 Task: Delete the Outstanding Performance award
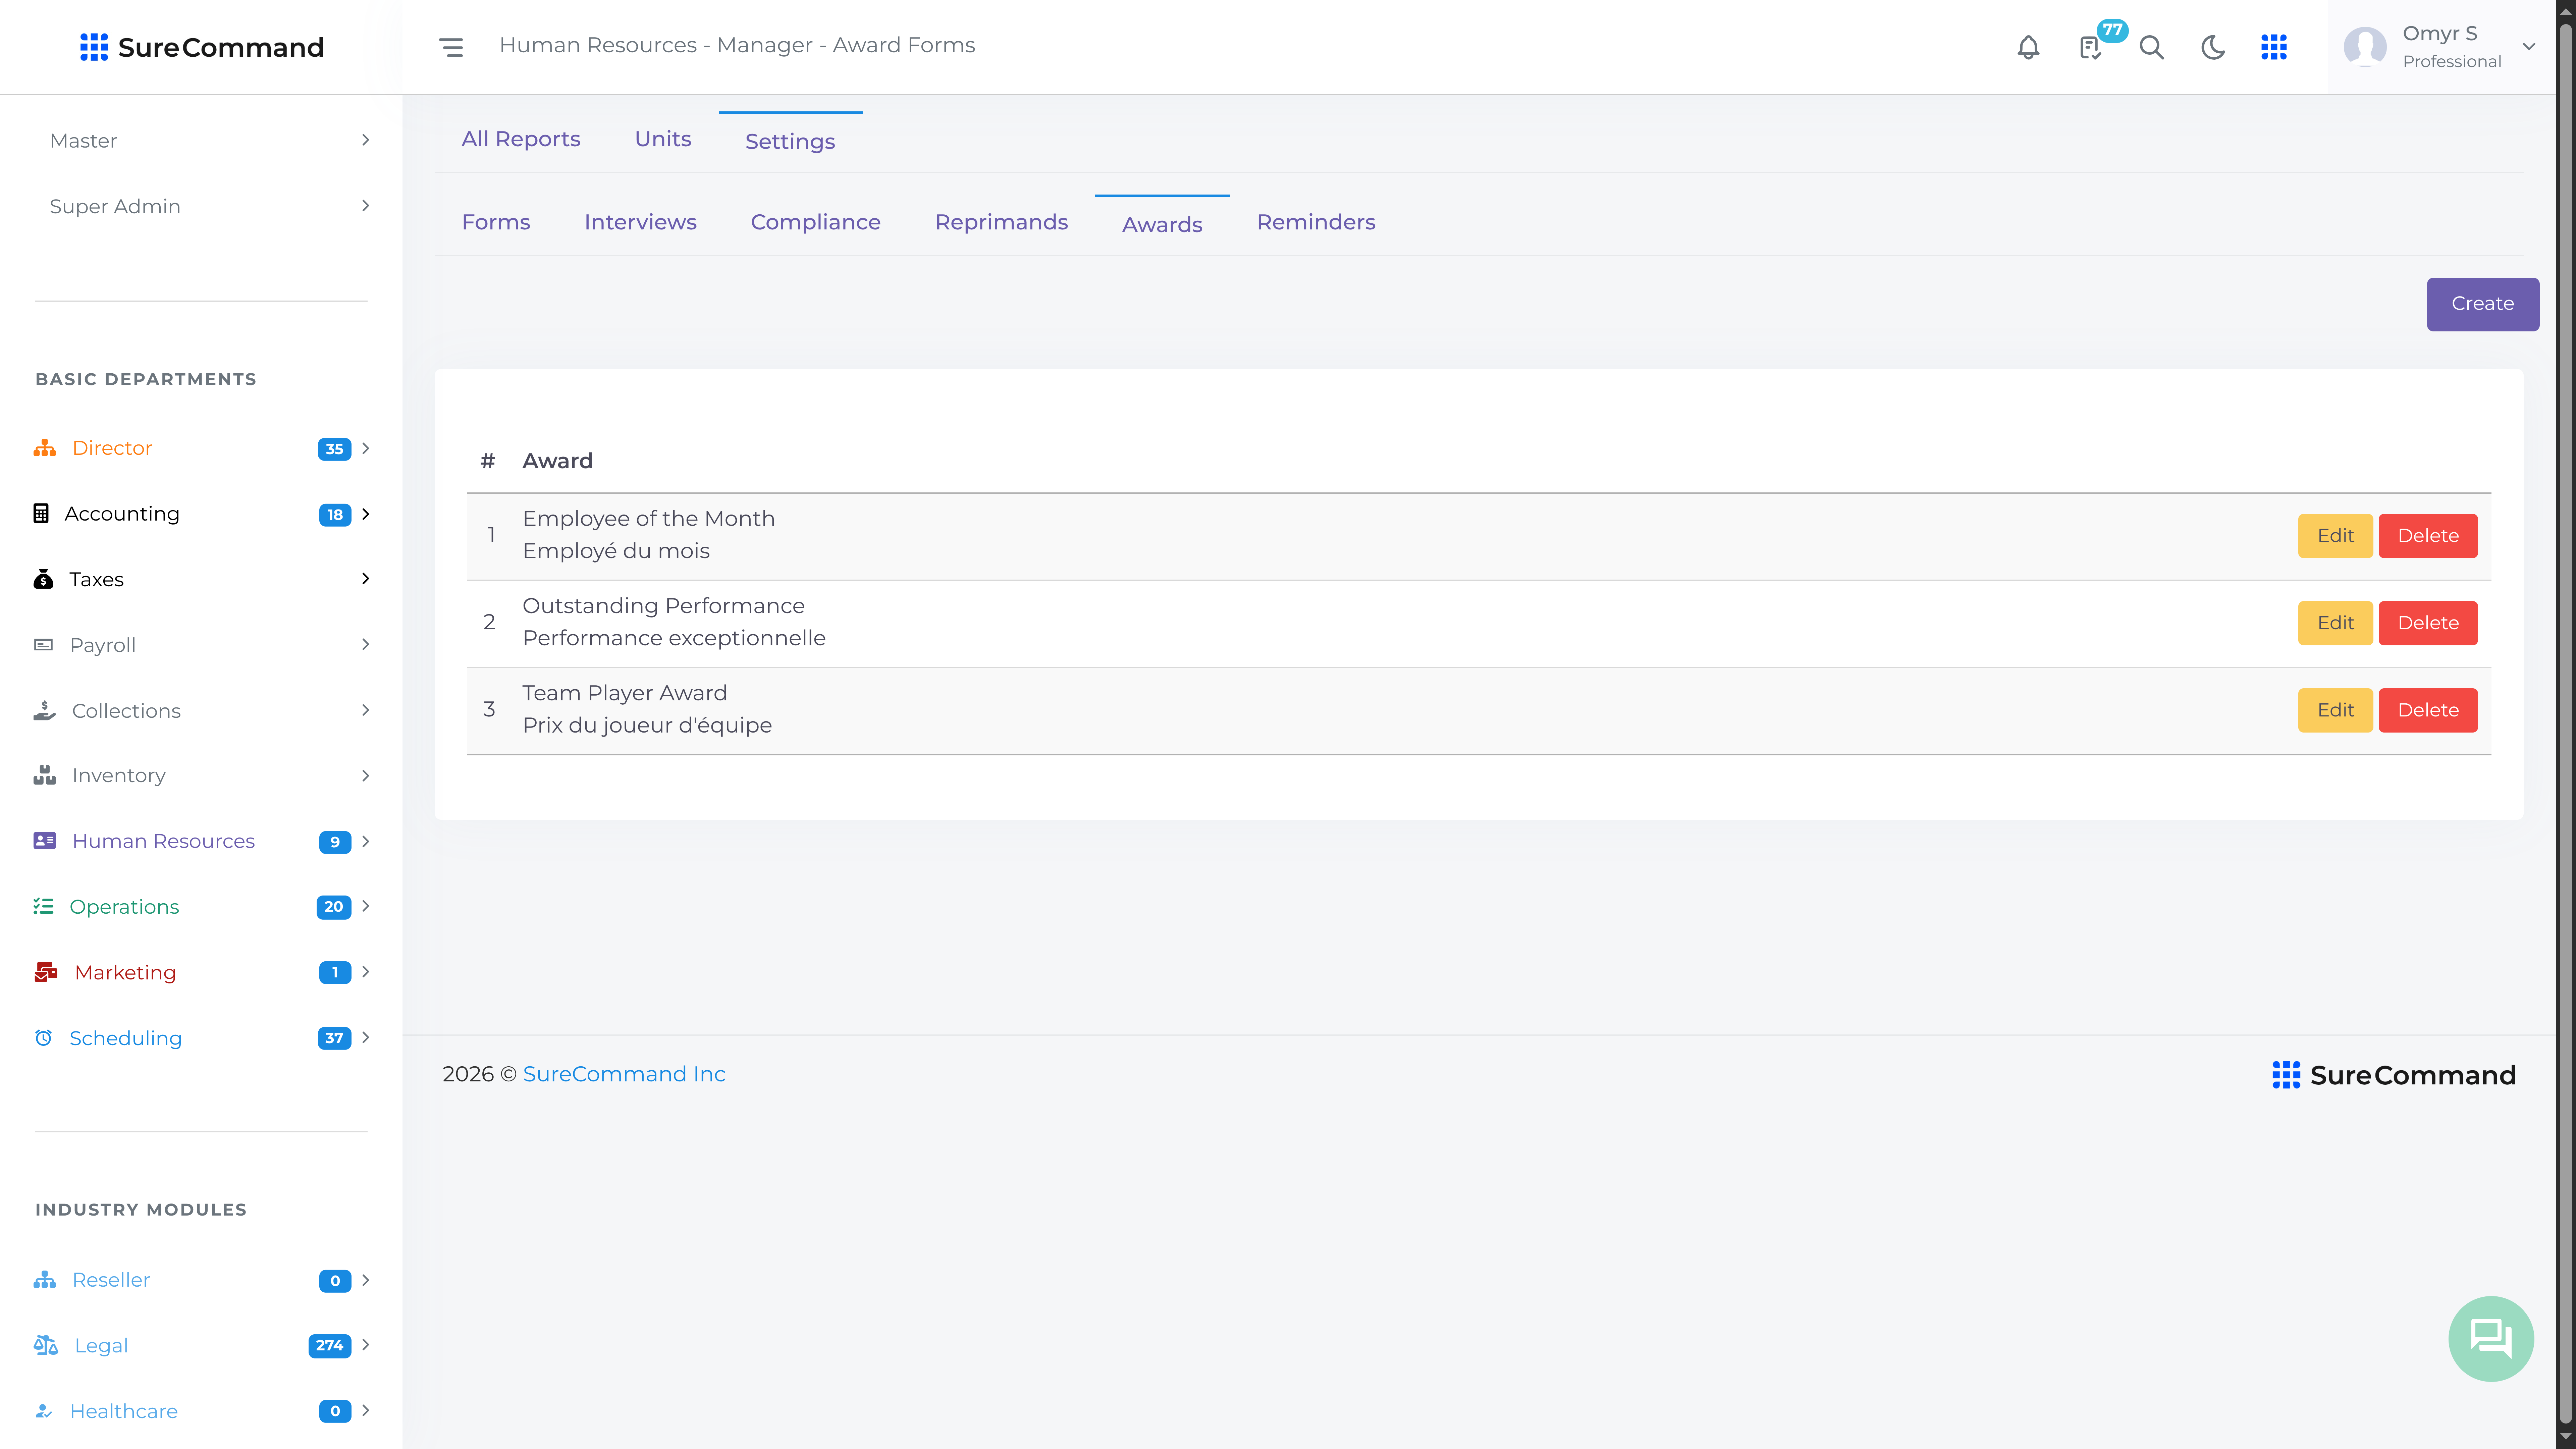tap(2428, 623)
